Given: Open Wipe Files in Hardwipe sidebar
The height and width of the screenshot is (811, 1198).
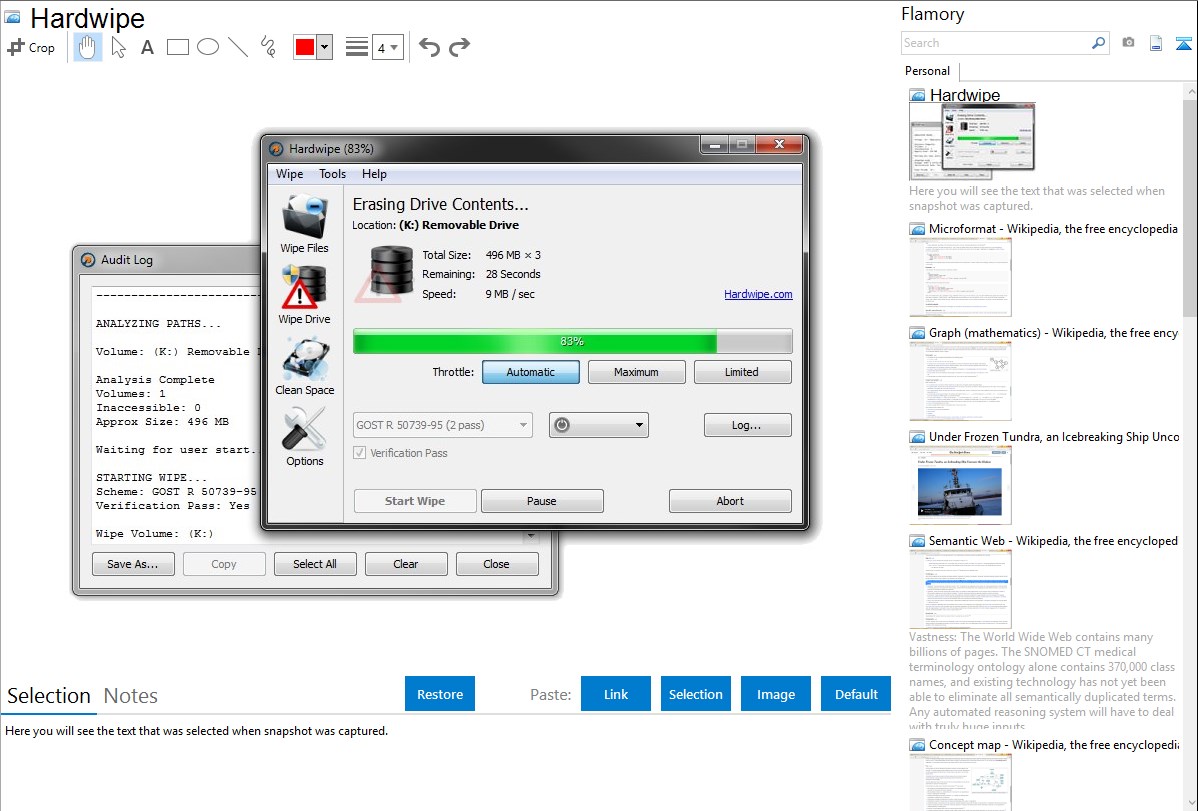Looking at the screenshot, I should tap(304, 222).
